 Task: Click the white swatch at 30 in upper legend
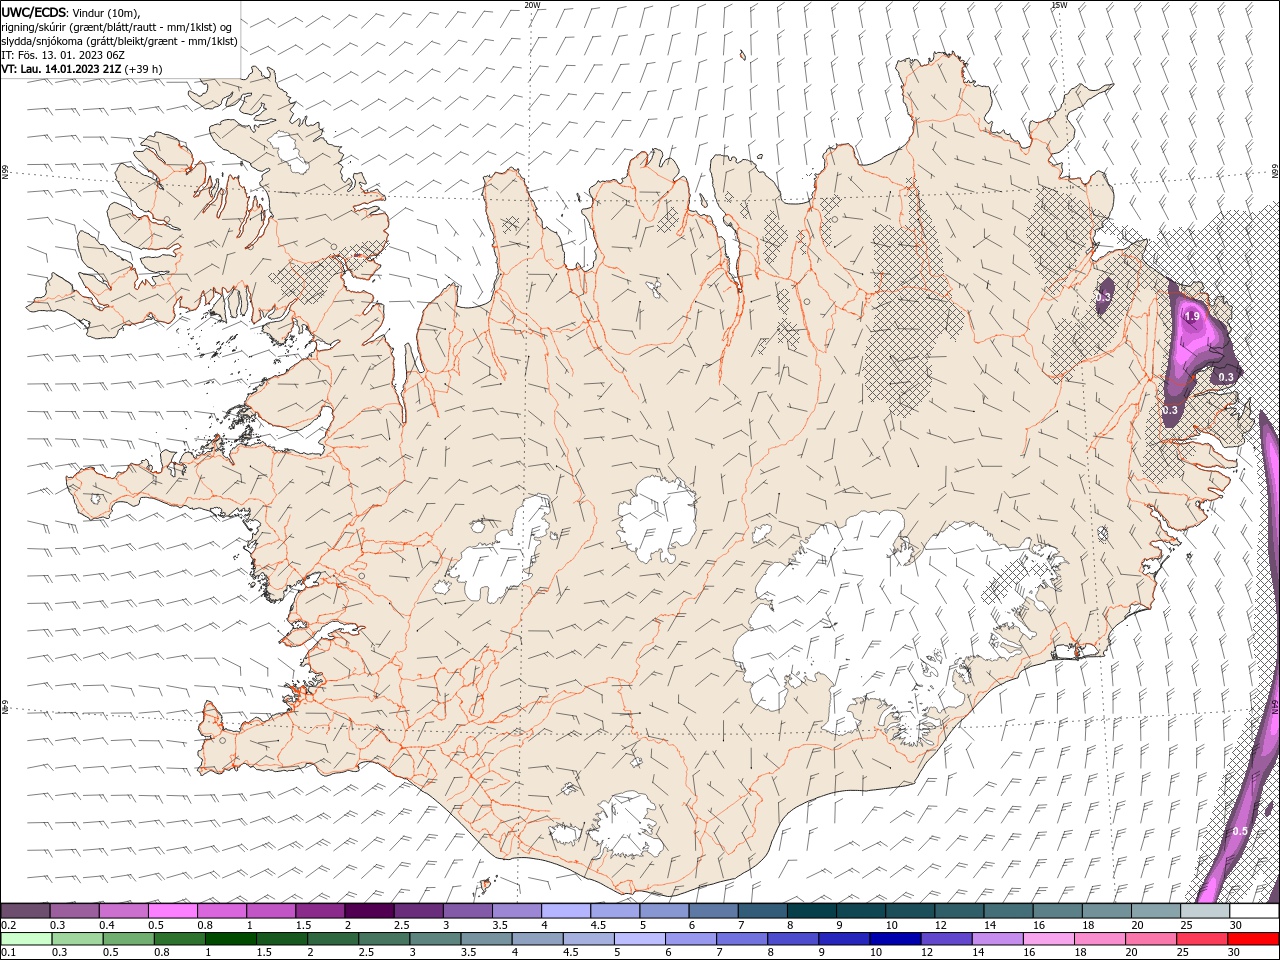(x=1253, y=911)
